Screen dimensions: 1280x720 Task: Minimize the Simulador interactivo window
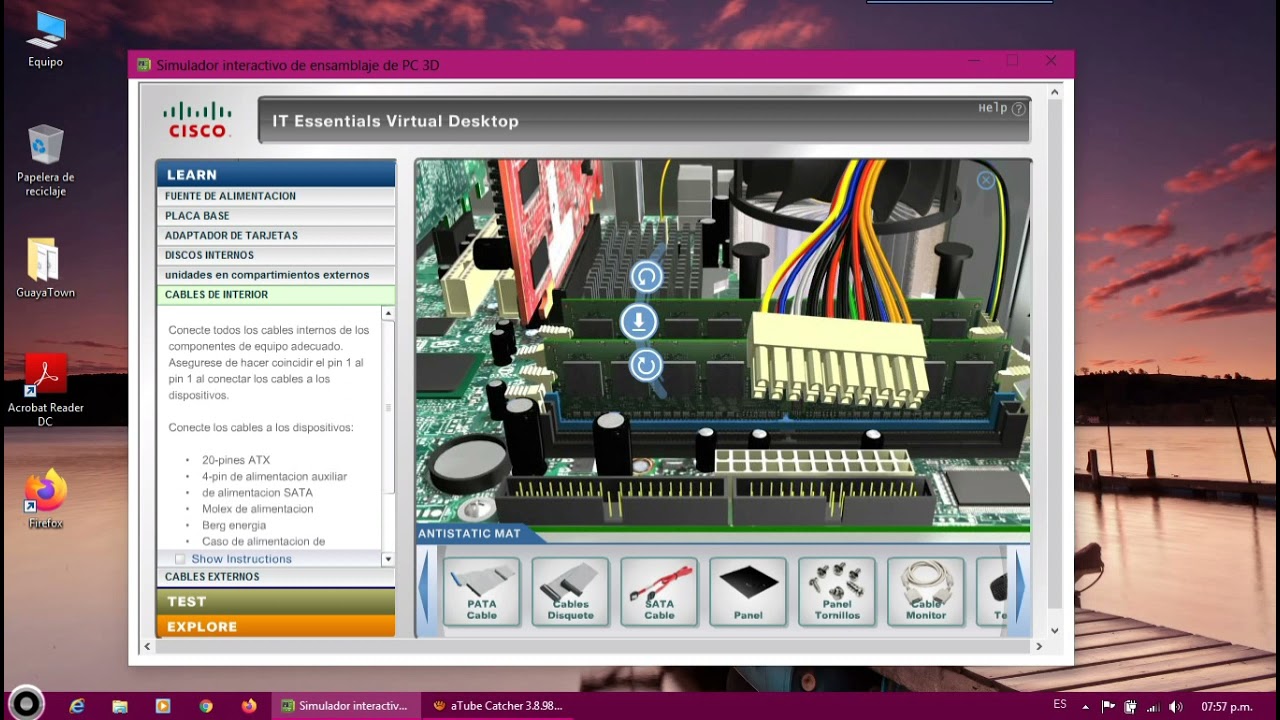pyautogui.click(x=974, y=61)
